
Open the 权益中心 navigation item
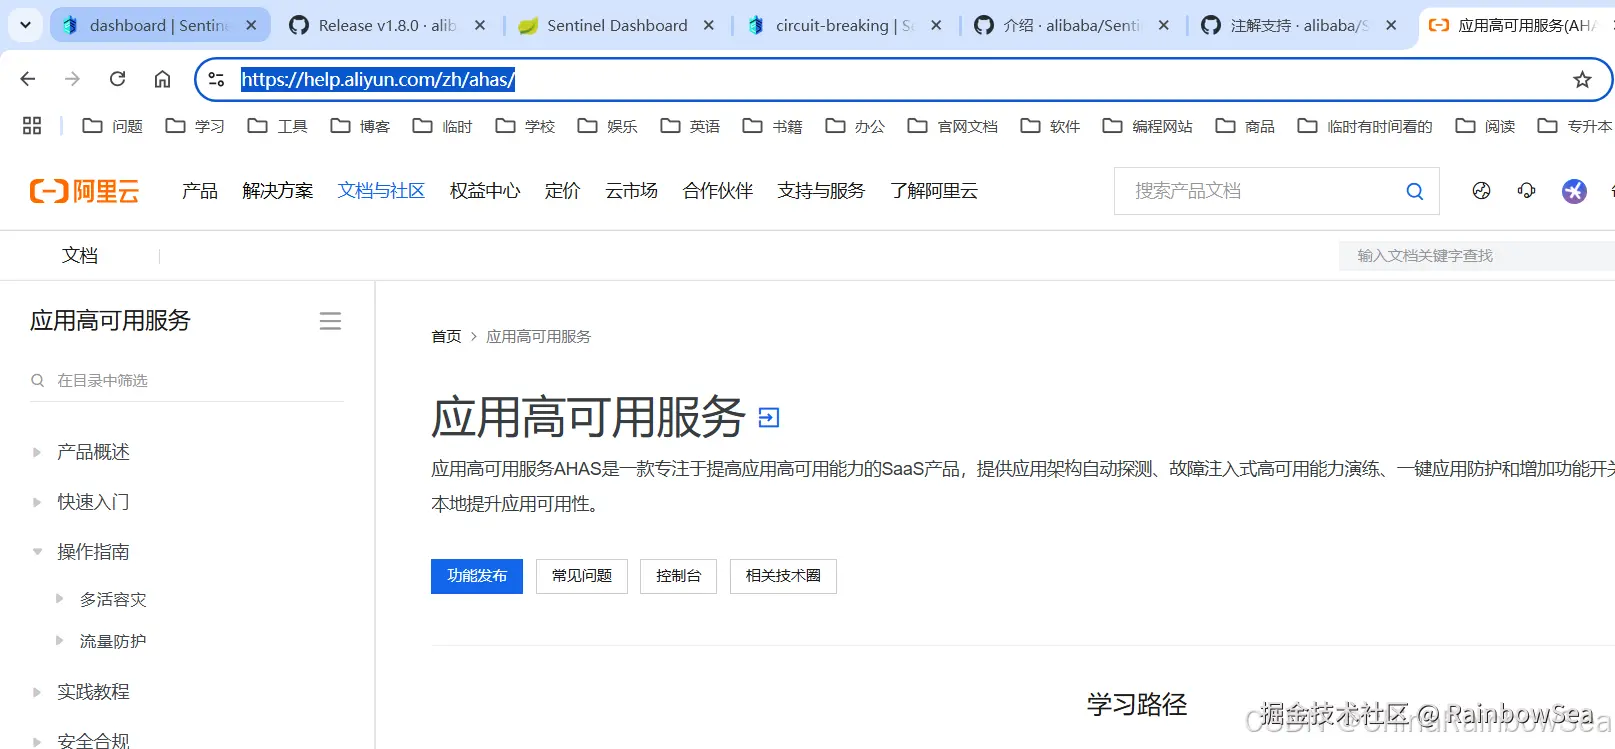coord(485,190)
